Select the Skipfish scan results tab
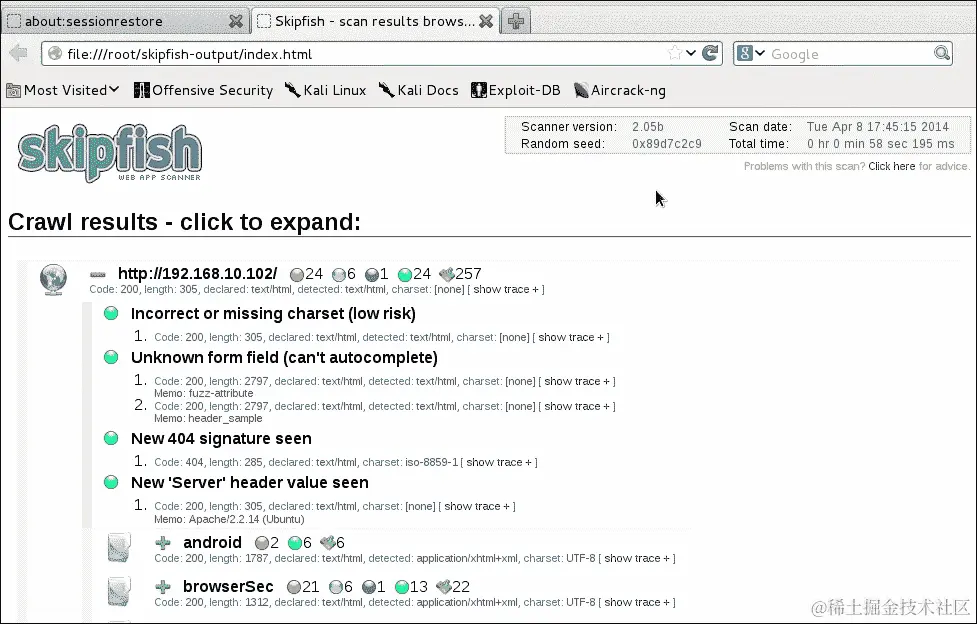The height and width of the screenshot is (624, 977). 375,21
